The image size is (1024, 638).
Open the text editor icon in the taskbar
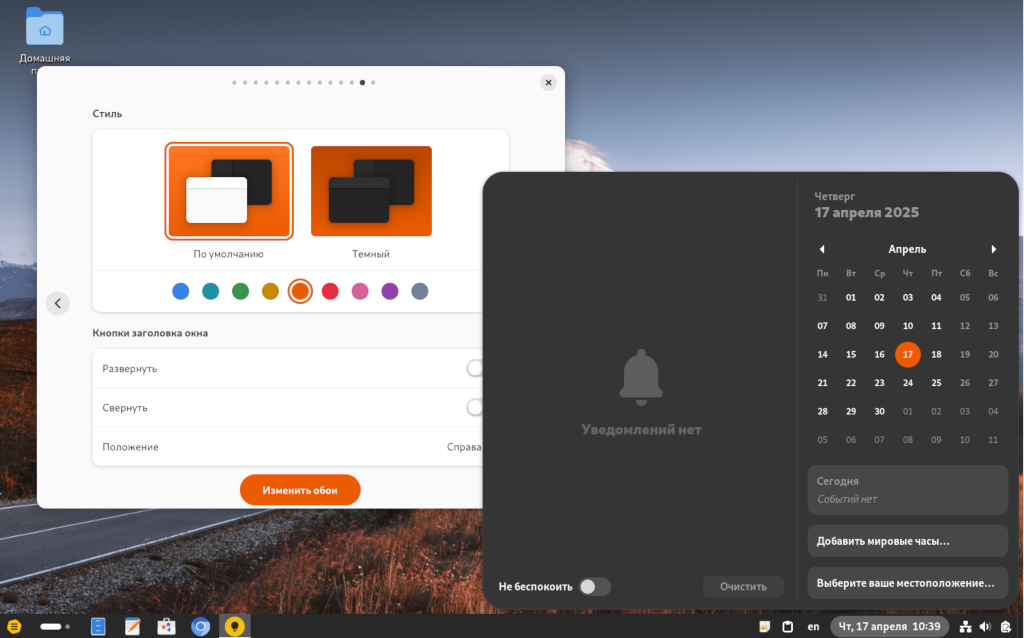tap(132, 627)
